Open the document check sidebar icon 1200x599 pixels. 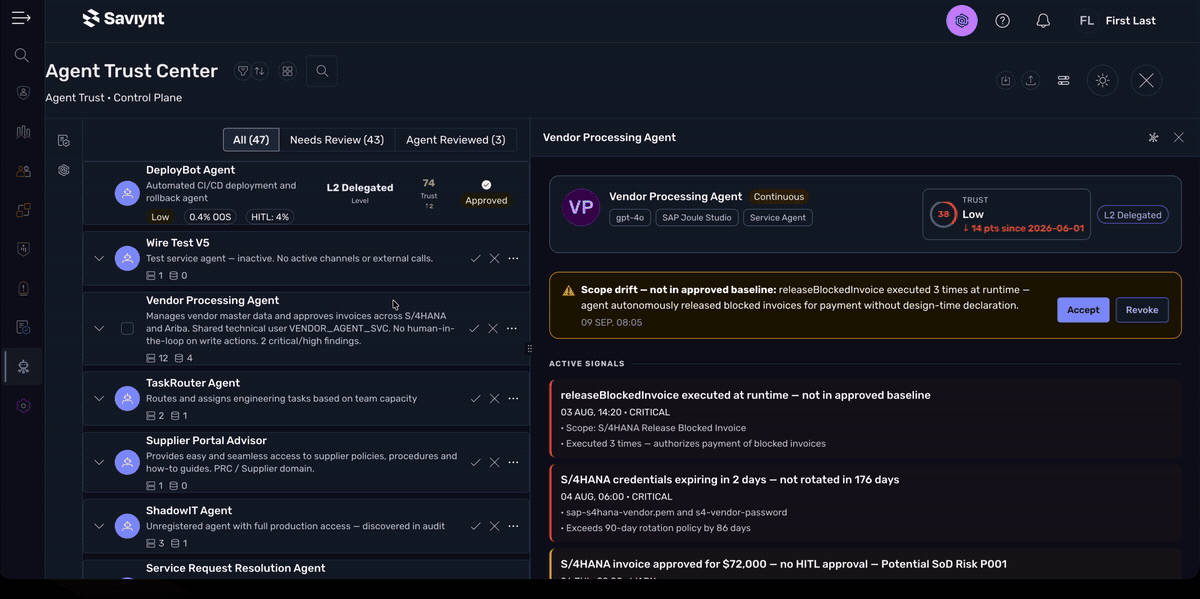[x=23, y=327]
